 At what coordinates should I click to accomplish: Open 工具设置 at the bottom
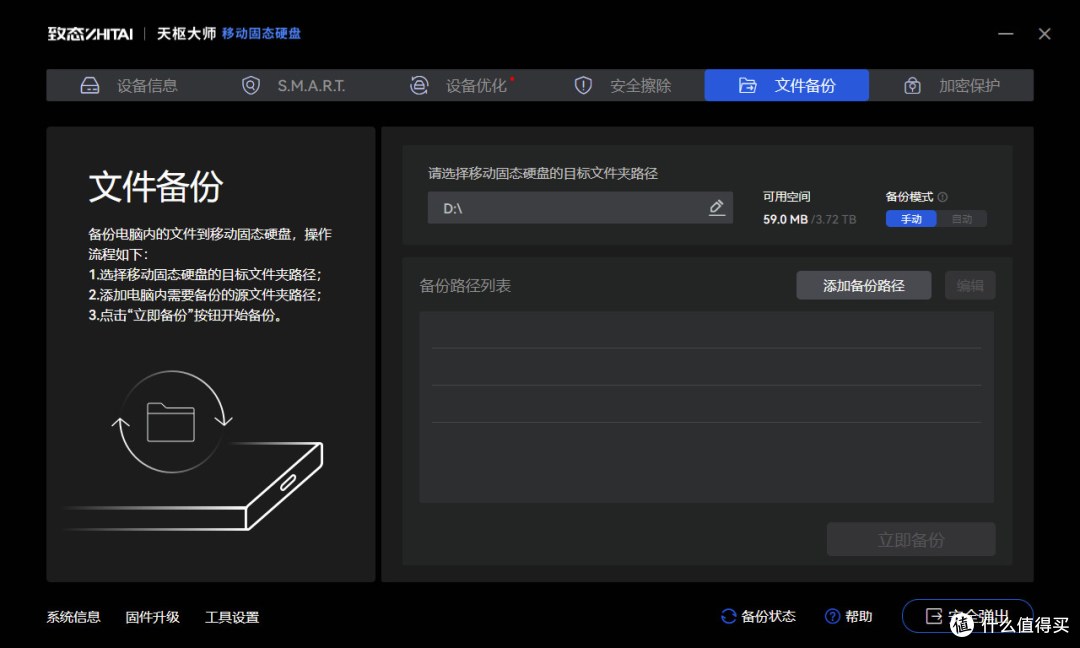pos(232,617)
